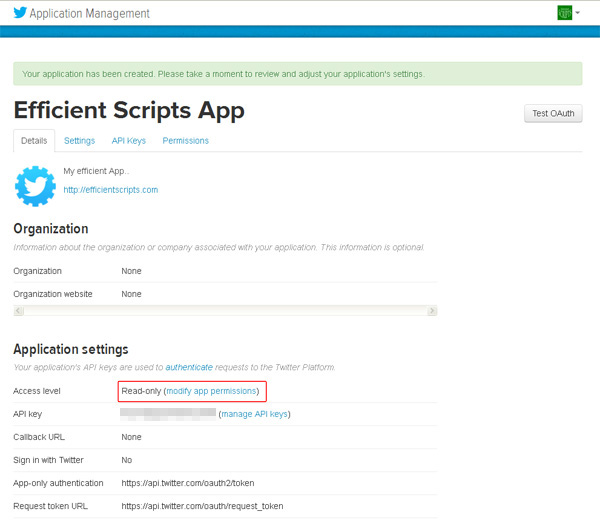Click the API key label

point(28,414)
